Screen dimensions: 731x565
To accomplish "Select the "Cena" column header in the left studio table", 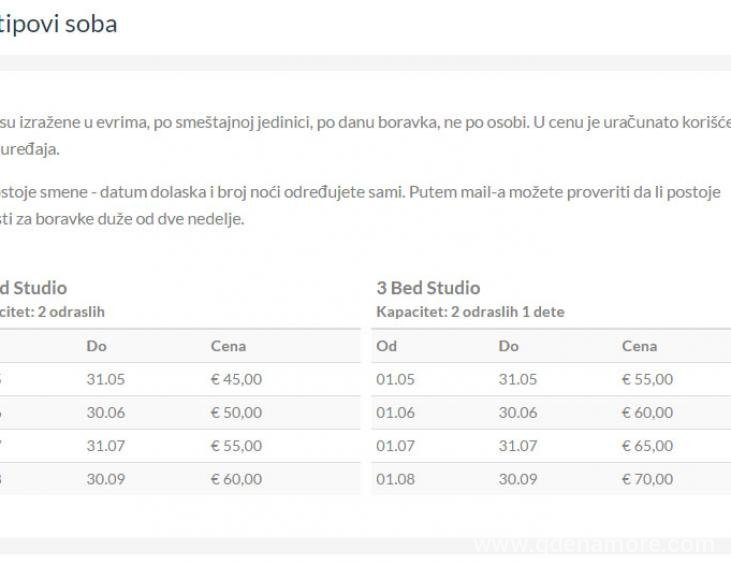I will 228,346.
